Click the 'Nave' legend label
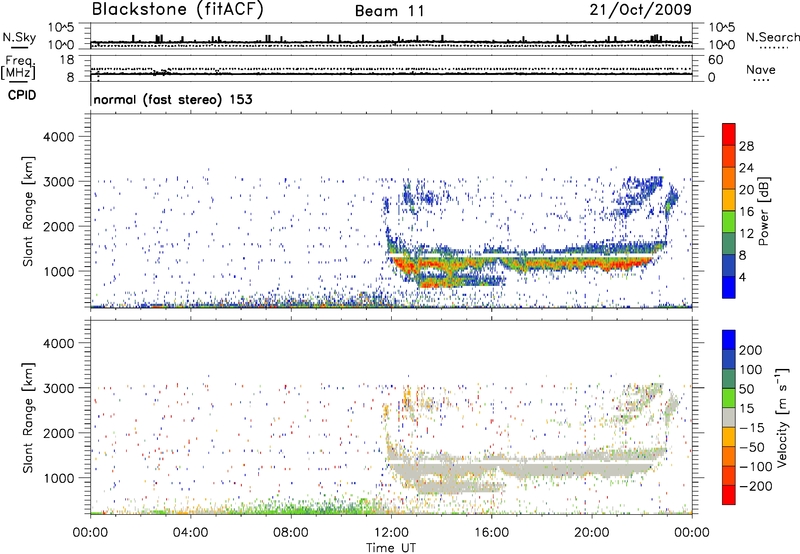Screen dimensions: 800x554 click(760, 70)
